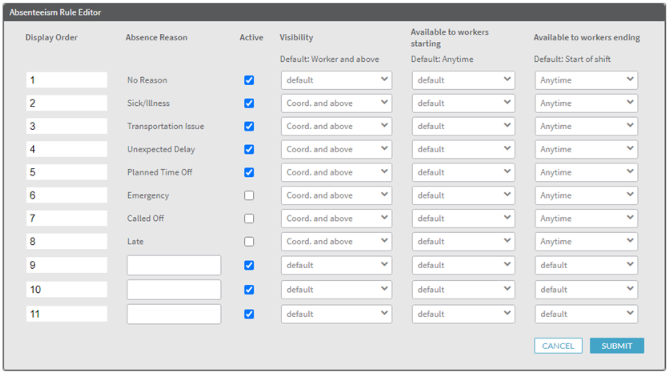The width and height of the screenshot is (669, 373).
Task: Click empty Absence Reason field in row 9
Action: coord(174,265)
